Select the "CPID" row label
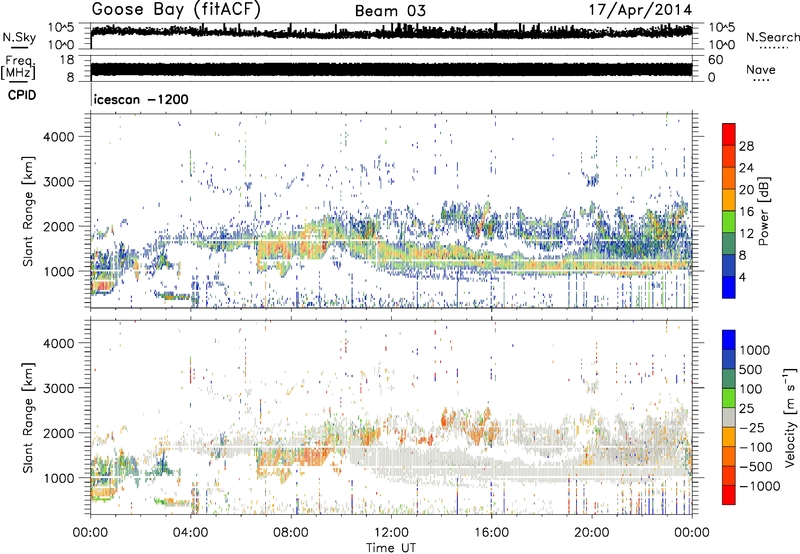The height and width of the screenshot is (554, 800). point(22,95)
